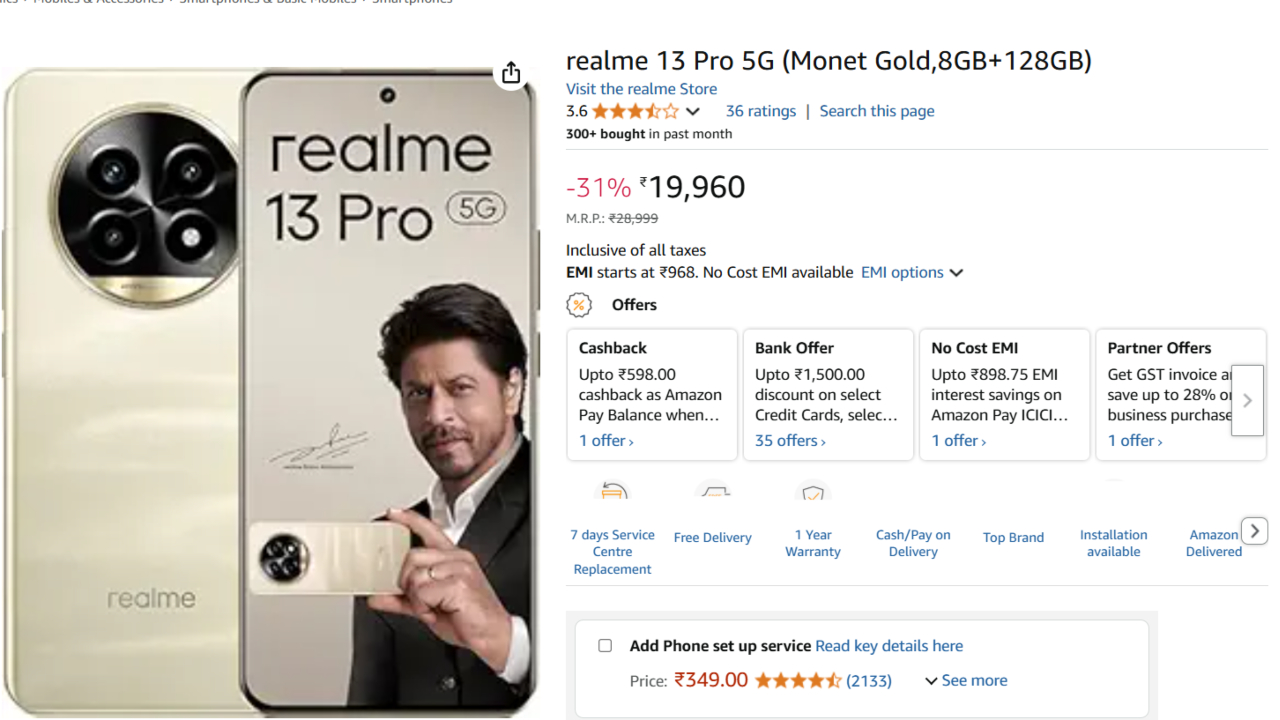The height and width of the screenshot is (720, 1280).
Task: Click the share icon on product image
Action: click(x=511, y=73)
